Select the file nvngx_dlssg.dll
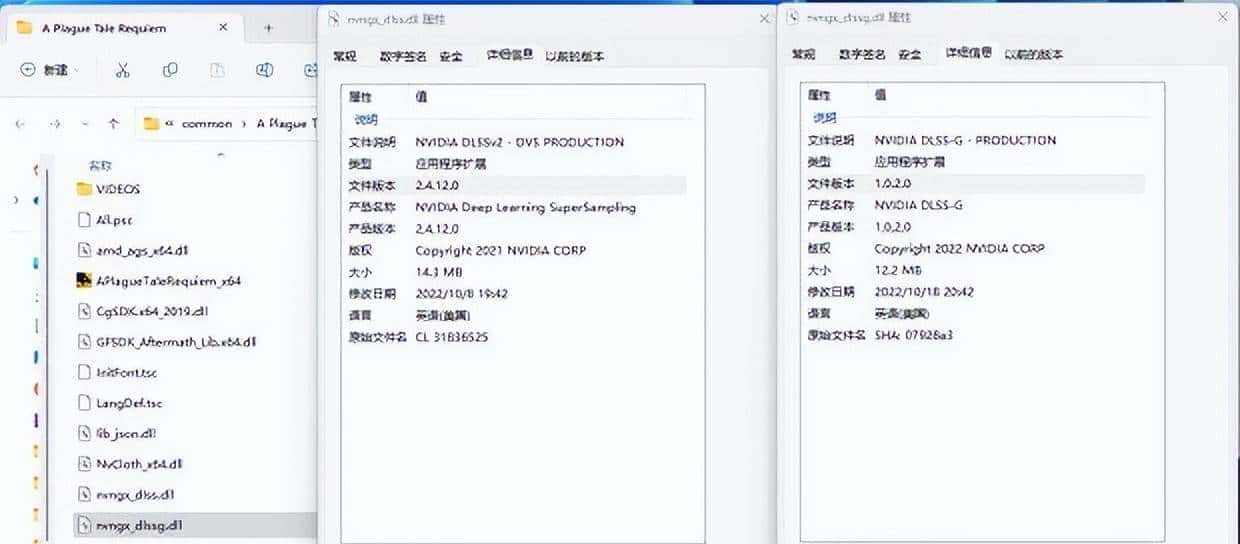 tap(139, 525)
